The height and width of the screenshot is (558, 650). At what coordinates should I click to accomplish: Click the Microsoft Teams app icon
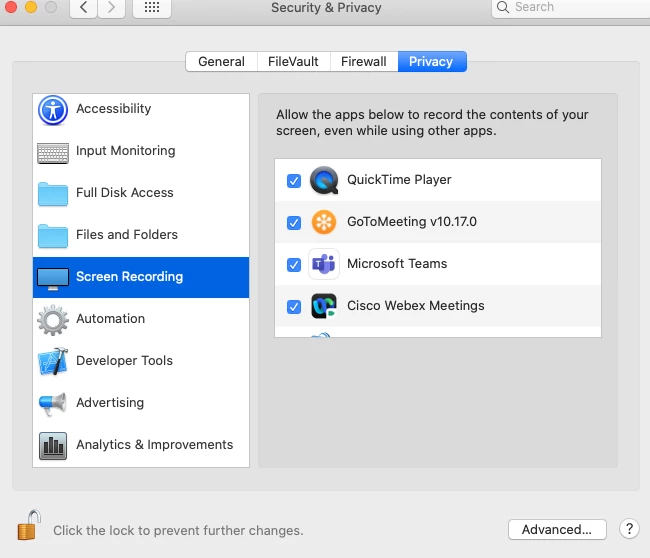coord(324,264)
